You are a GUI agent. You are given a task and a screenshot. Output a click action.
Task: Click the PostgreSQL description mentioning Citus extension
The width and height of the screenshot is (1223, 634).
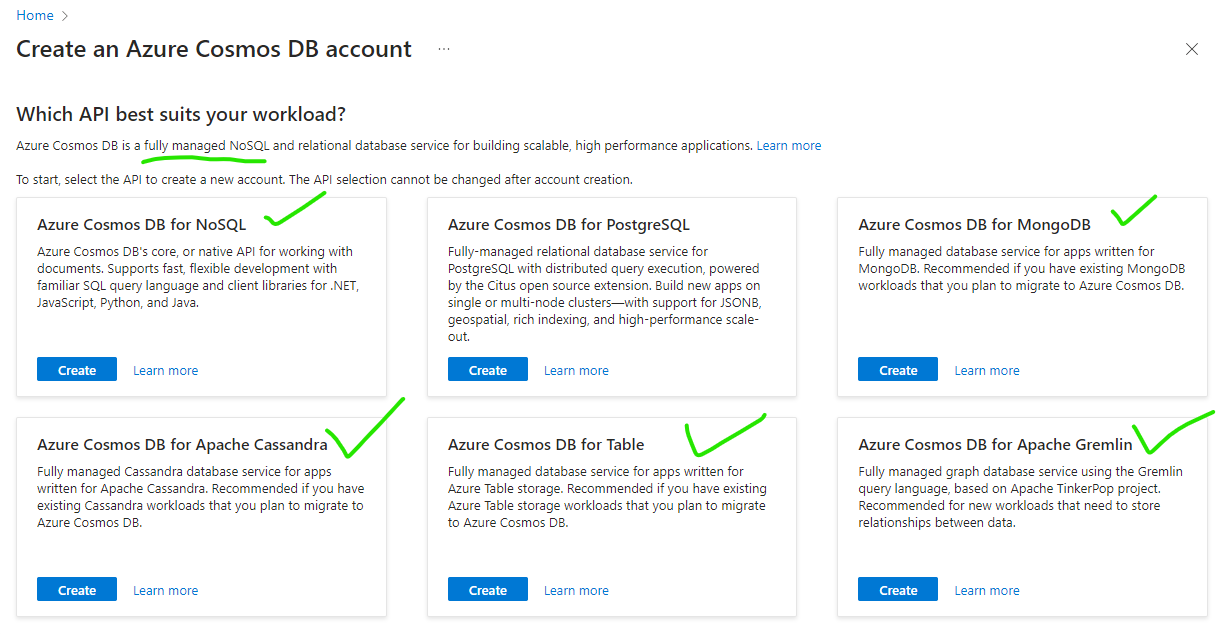coord(606,294)
